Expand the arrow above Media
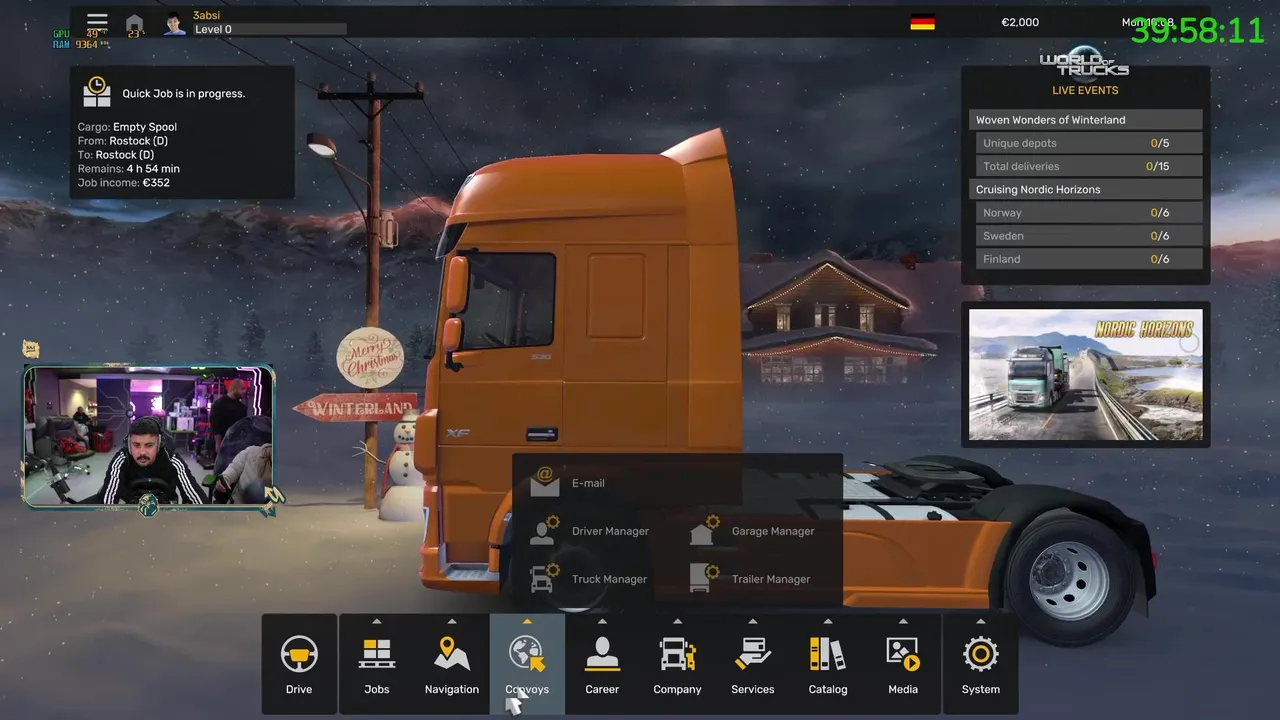The image size is (1280, 720). [x=903, y=621]
